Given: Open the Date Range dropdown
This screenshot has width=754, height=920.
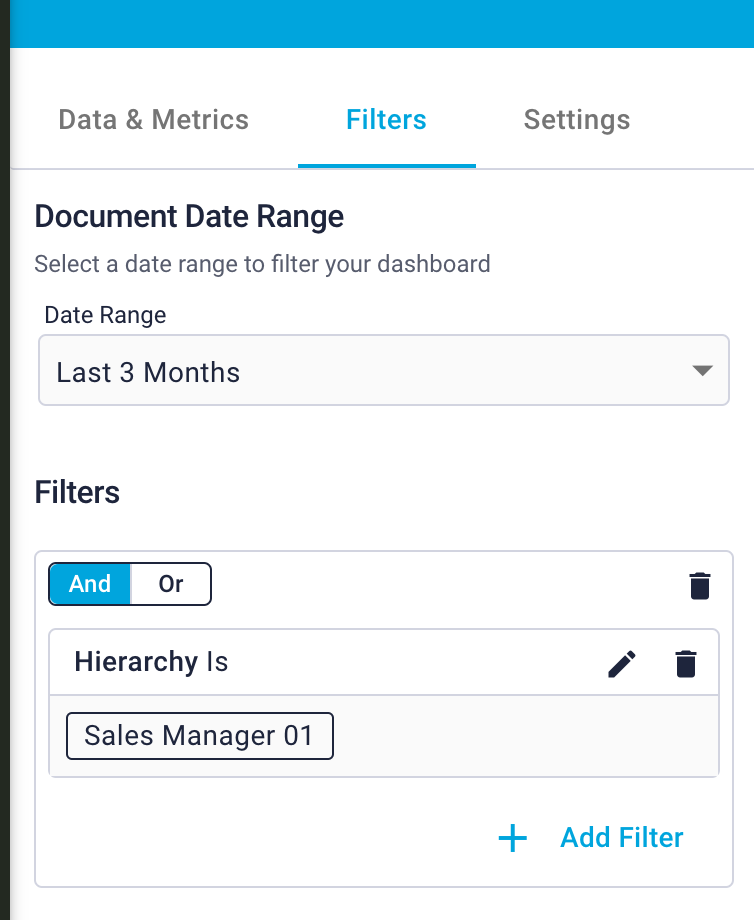Looking at the screenshot, I should click(383, 371).
